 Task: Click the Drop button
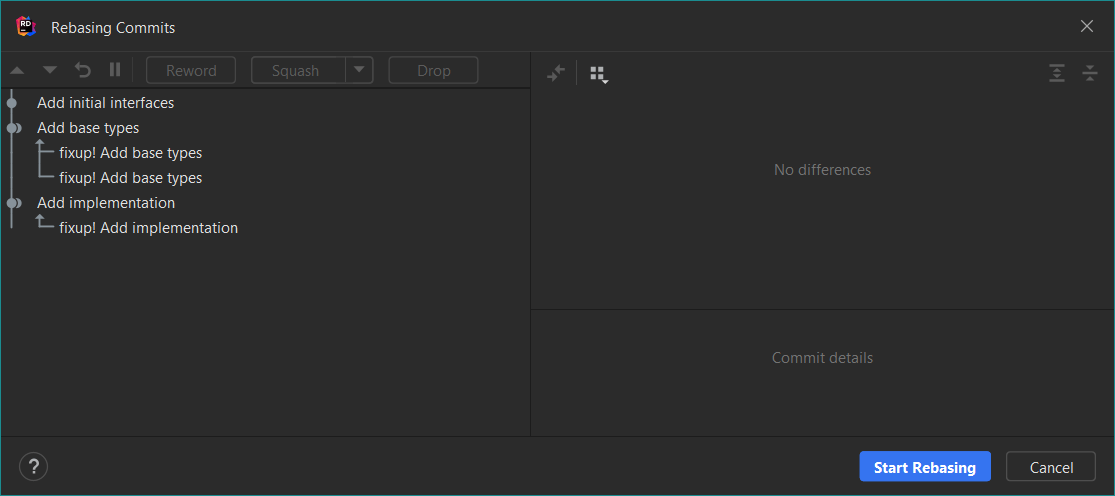pyautogui.click(x=433, y=70)
